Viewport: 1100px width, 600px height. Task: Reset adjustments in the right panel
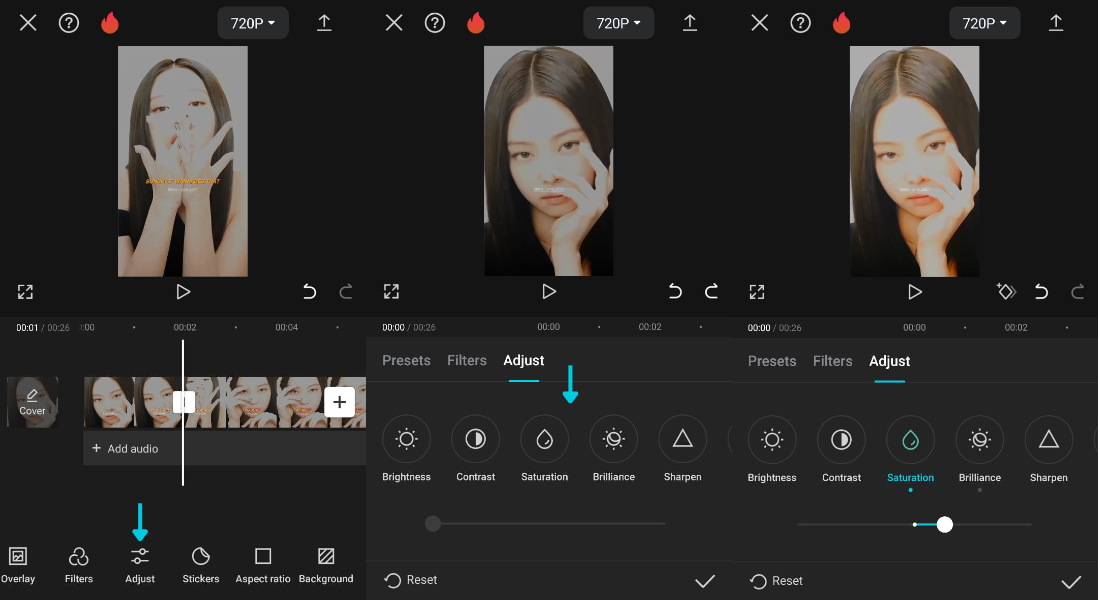[x=777, y=581]
